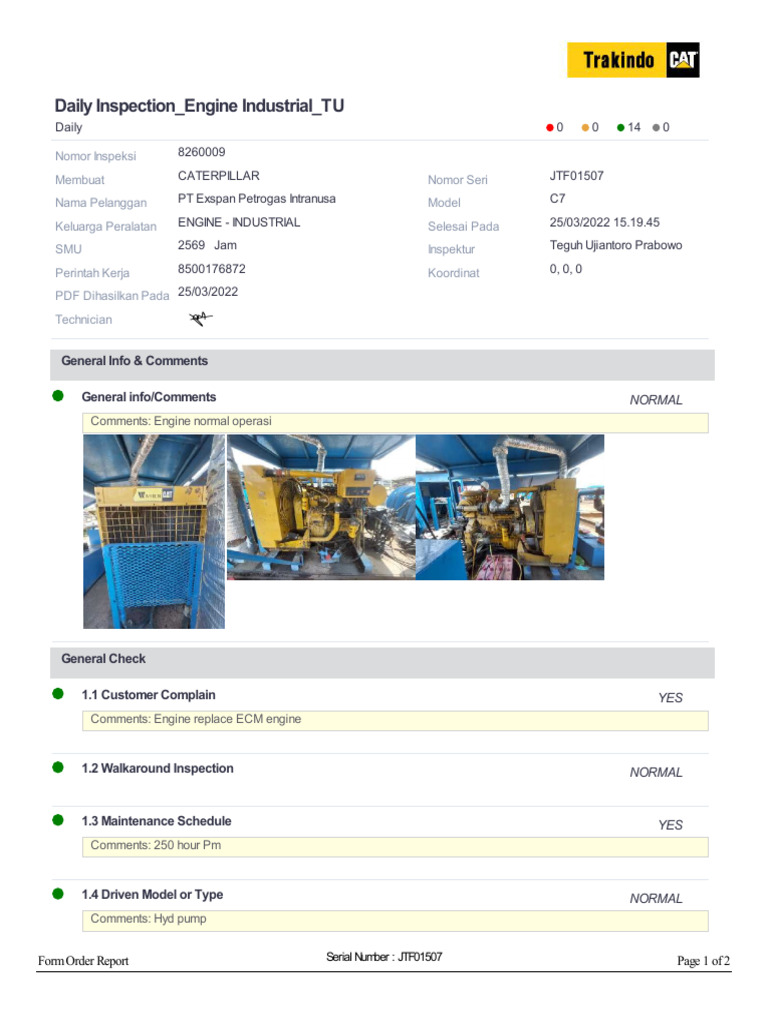The height and width of the screenshot is (1024, 768).
Task: Click comment field 'Engine replace ECM engine'
Action: point(395,720)
